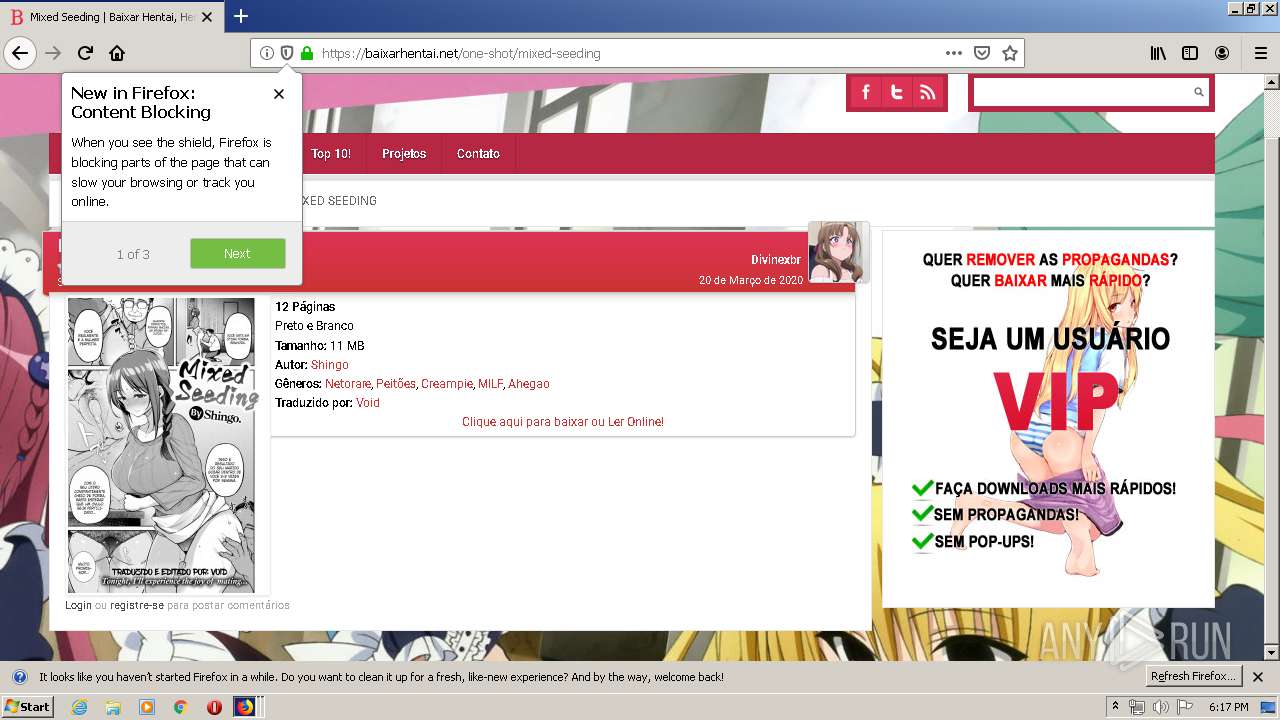Click the site search text box
This screenshot has width=1280, height=720.
pos(1083,92)
